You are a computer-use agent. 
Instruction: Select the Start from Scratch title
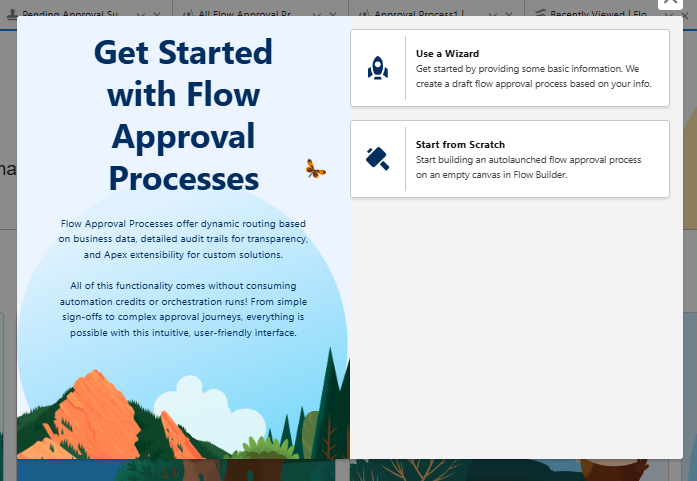pos(460,144)
